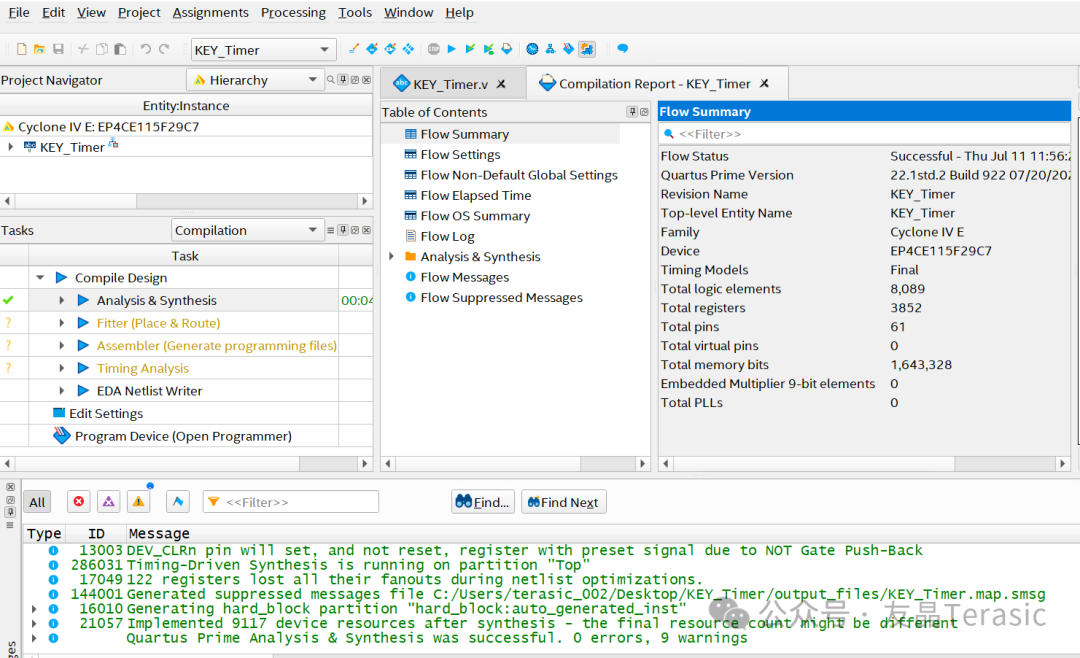Click the Flow Summary Filter field
The height and width of the screenshot is (658, 1080).
[864, 134]
